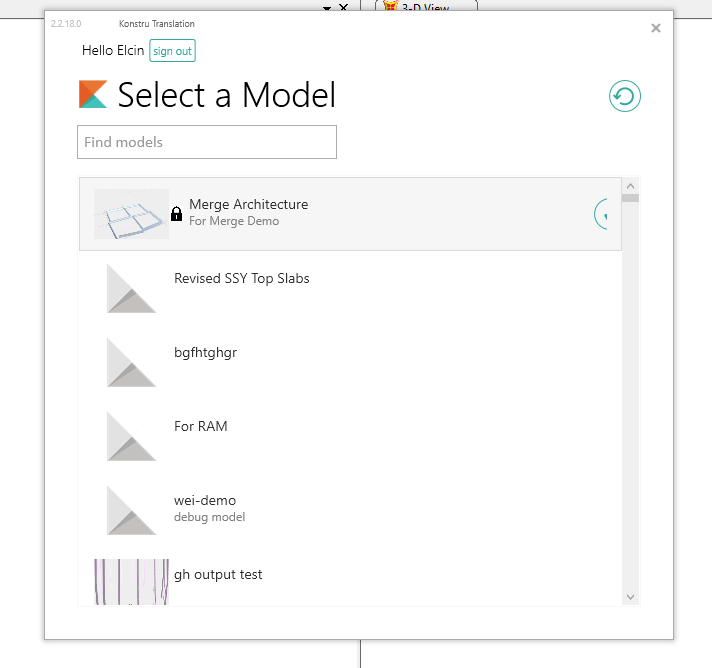Switch to the 3-D View tab

click(425, 7)
